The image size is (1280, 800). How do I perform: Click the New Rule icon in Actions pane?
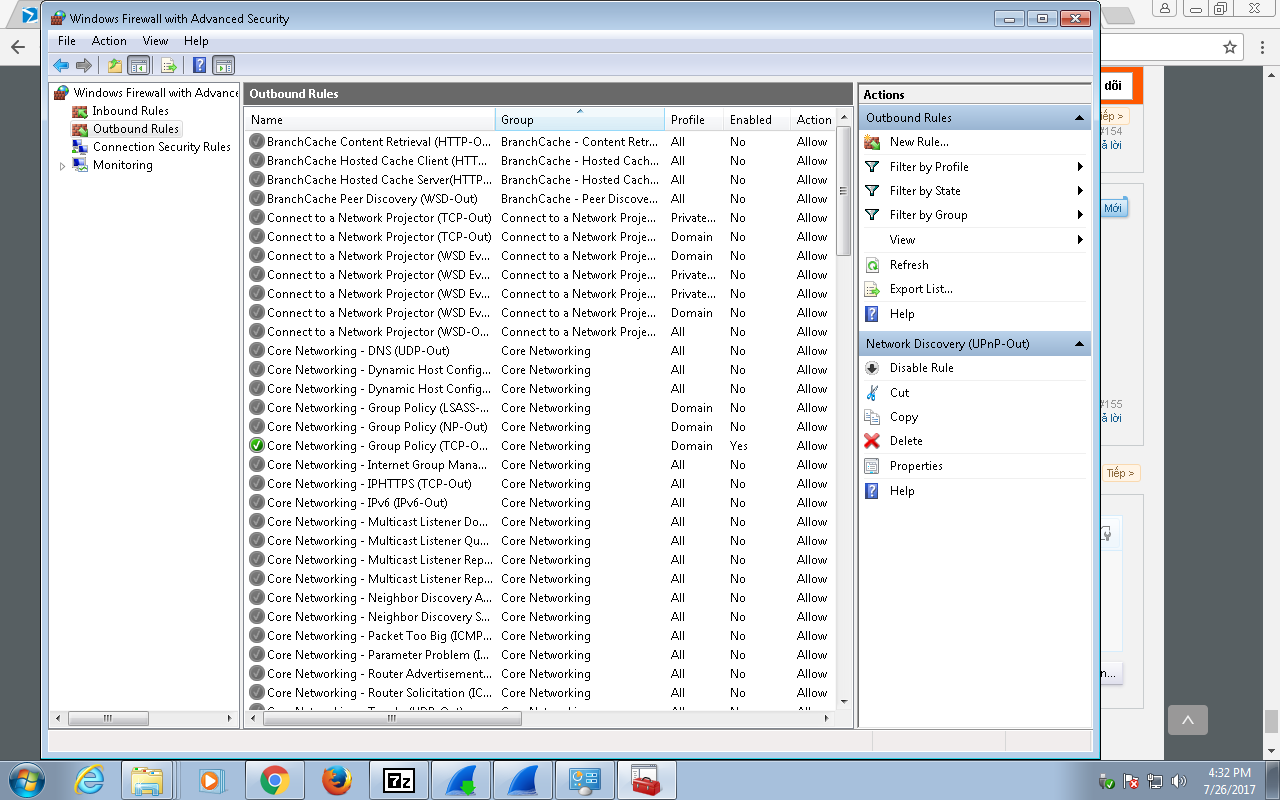(x=872, y=142)
